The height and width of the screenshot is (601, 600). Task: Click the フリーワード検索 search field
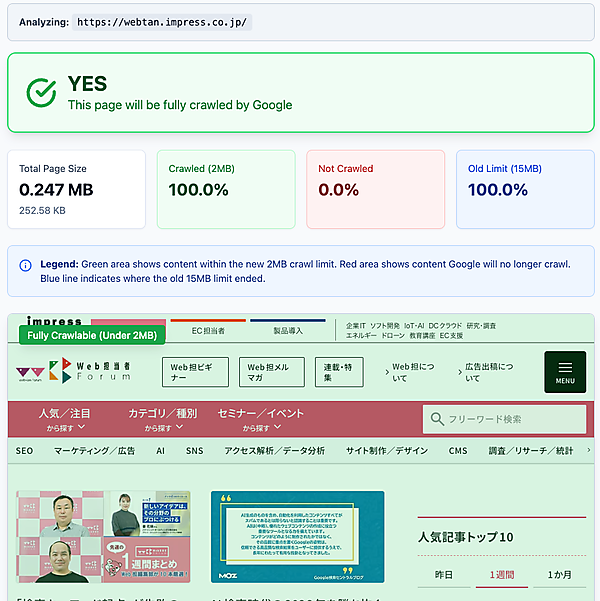pyautogui.click(x=504, y=419)
